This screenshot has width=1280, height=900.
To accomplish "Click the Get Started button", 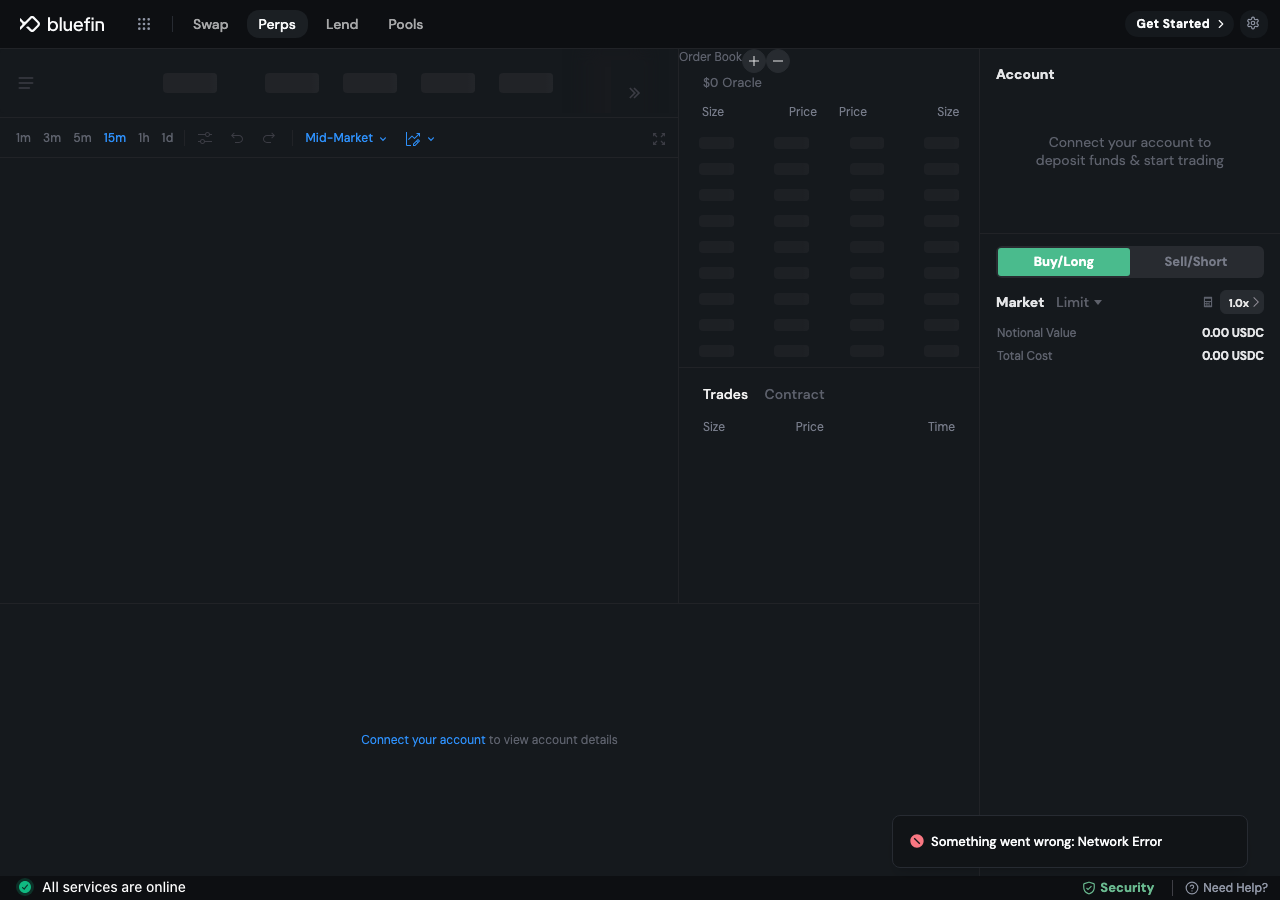I will pos(1179,24).
